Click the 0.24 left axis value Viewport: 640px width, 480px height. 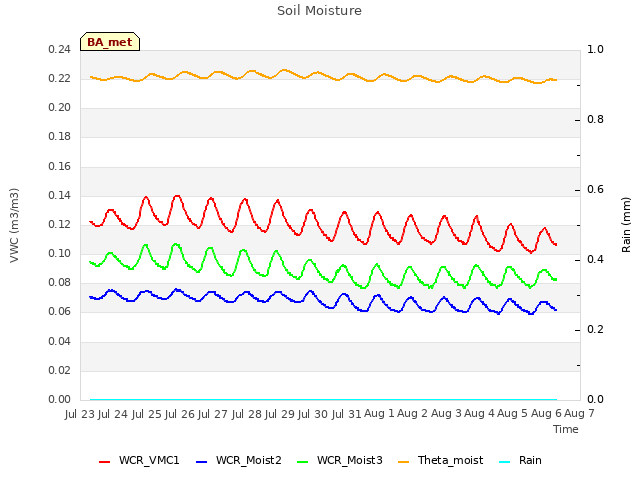tap(59, 49)
